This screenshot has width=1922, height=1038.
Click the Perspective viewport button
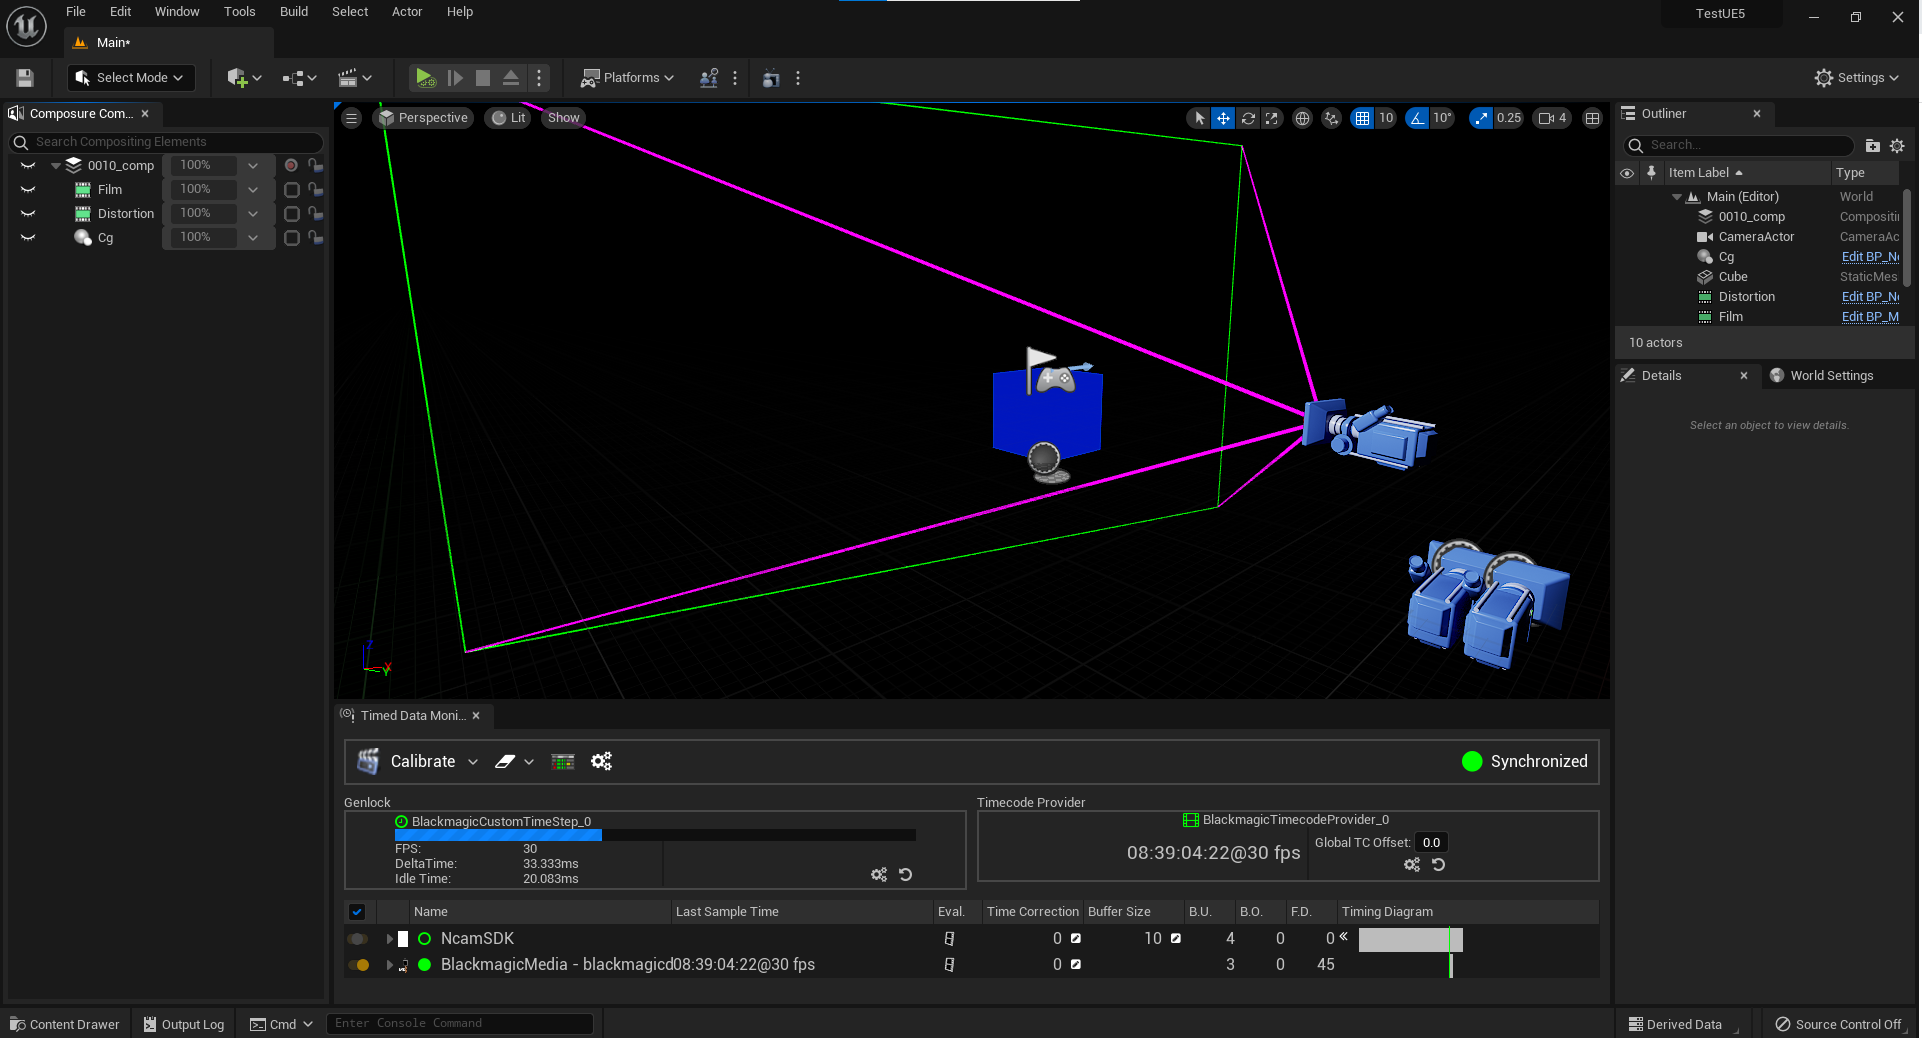pos(422,118)
